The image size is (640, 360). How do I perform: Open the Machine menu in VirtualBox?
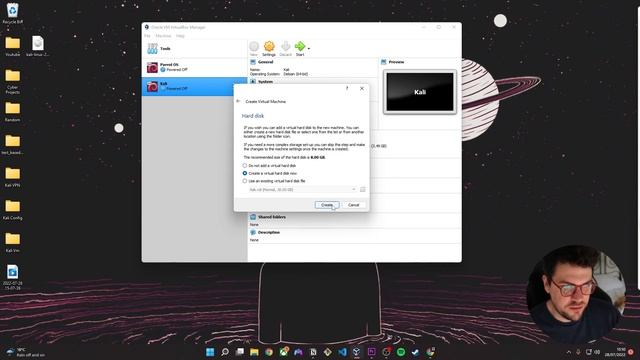[163, 36]
